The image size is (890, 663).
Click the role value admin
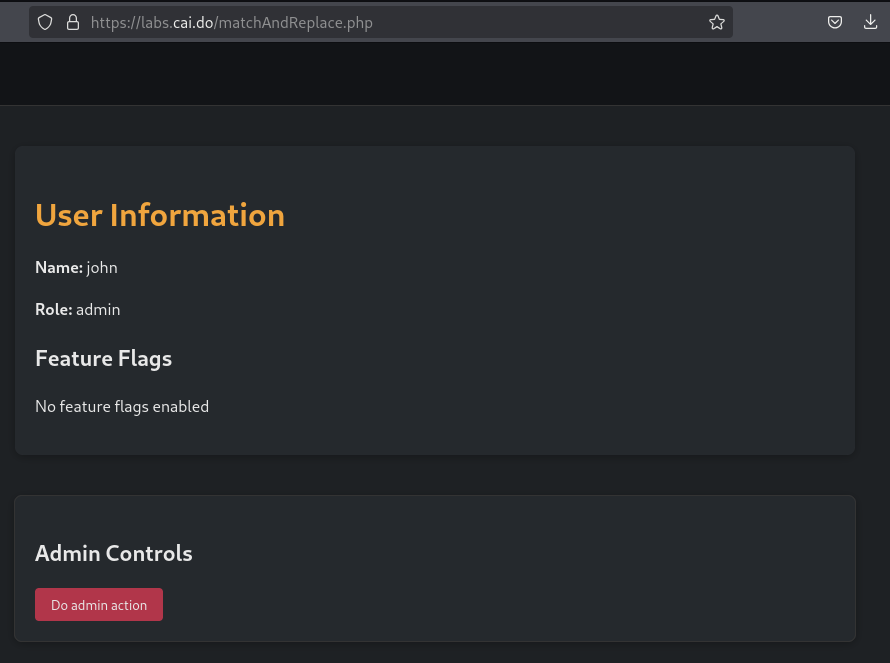coord(98,310)
